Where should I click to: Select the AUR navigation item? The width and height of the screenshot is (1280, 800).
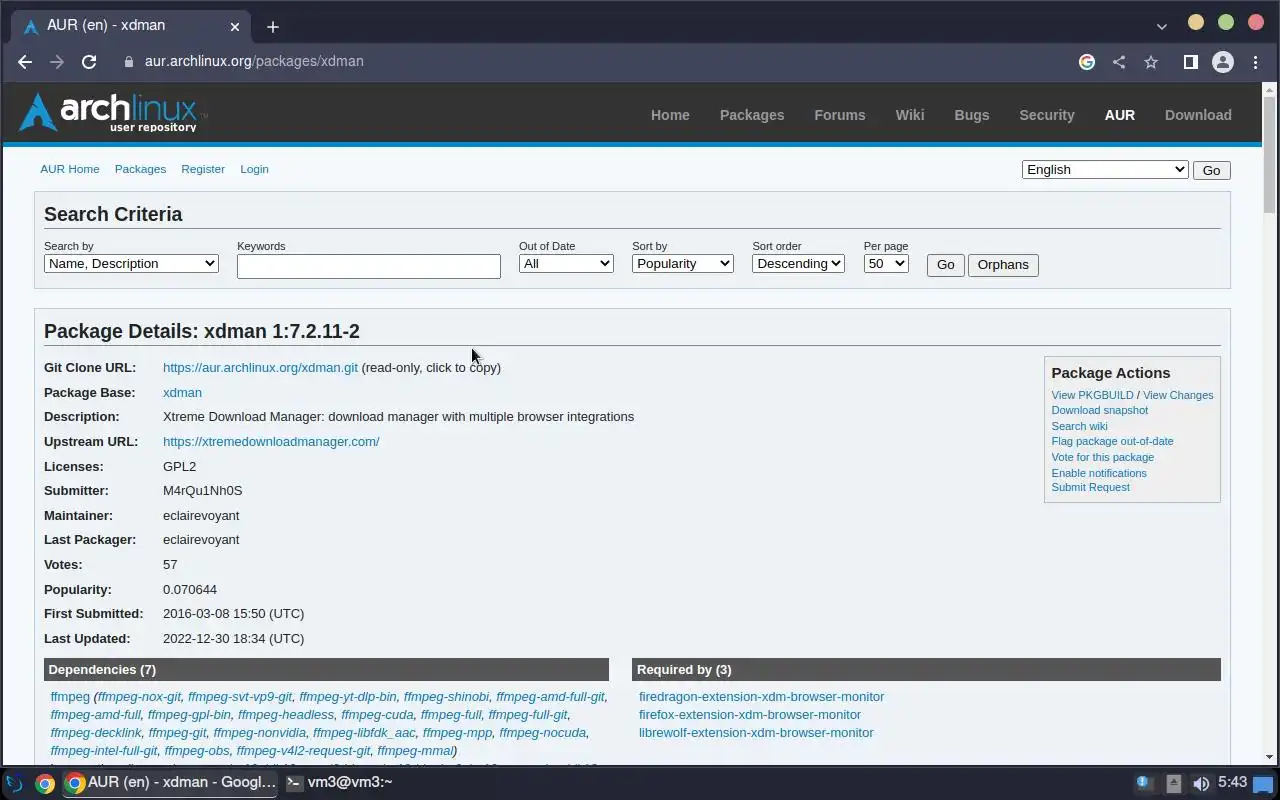[x=1120, y=115]
